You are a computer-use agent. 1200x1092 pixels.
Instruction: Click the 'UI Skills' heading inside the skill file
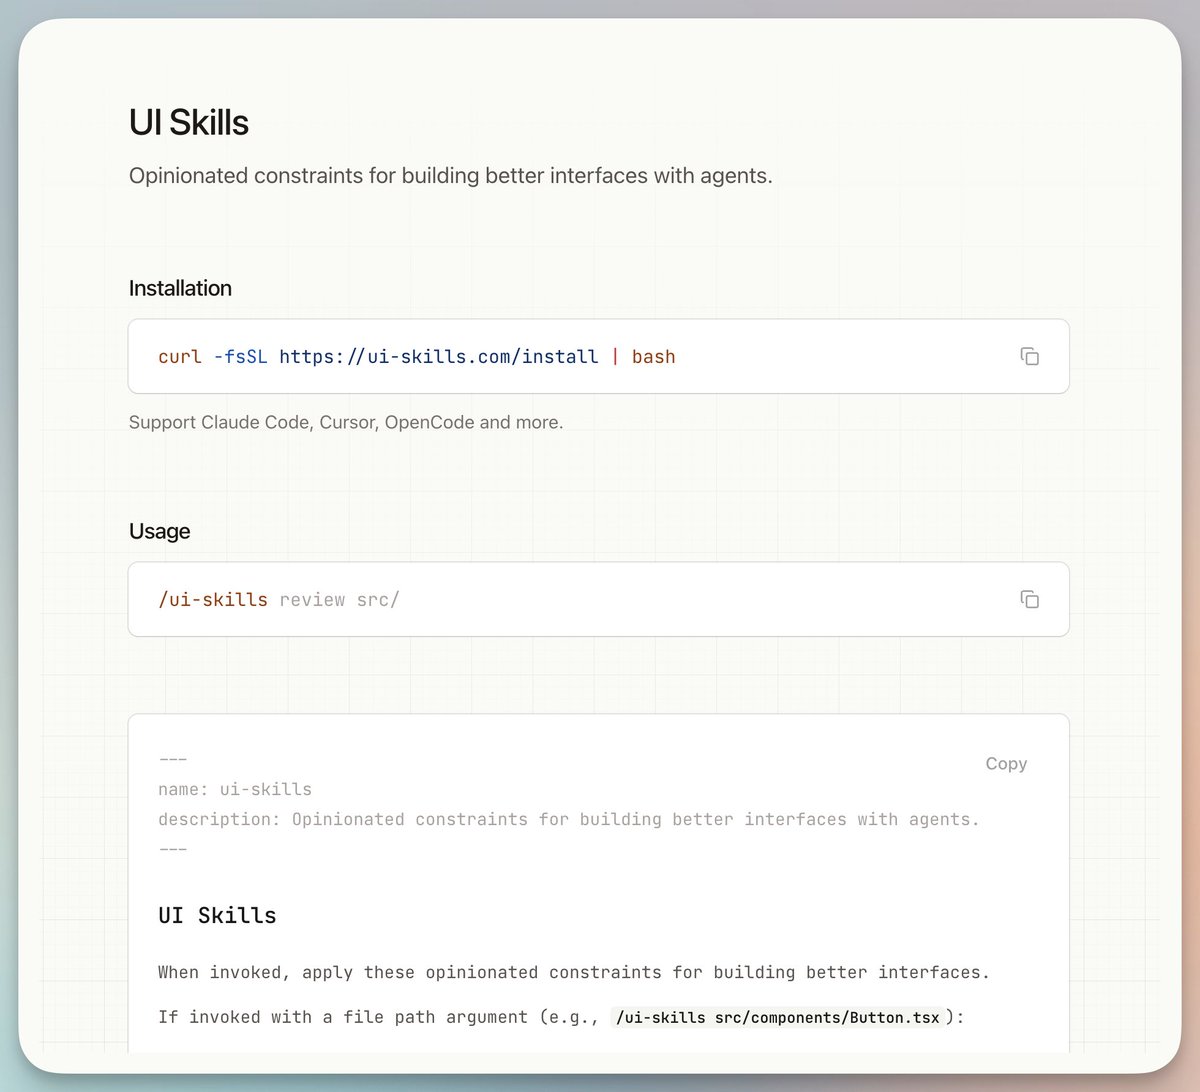click(217, 915)
